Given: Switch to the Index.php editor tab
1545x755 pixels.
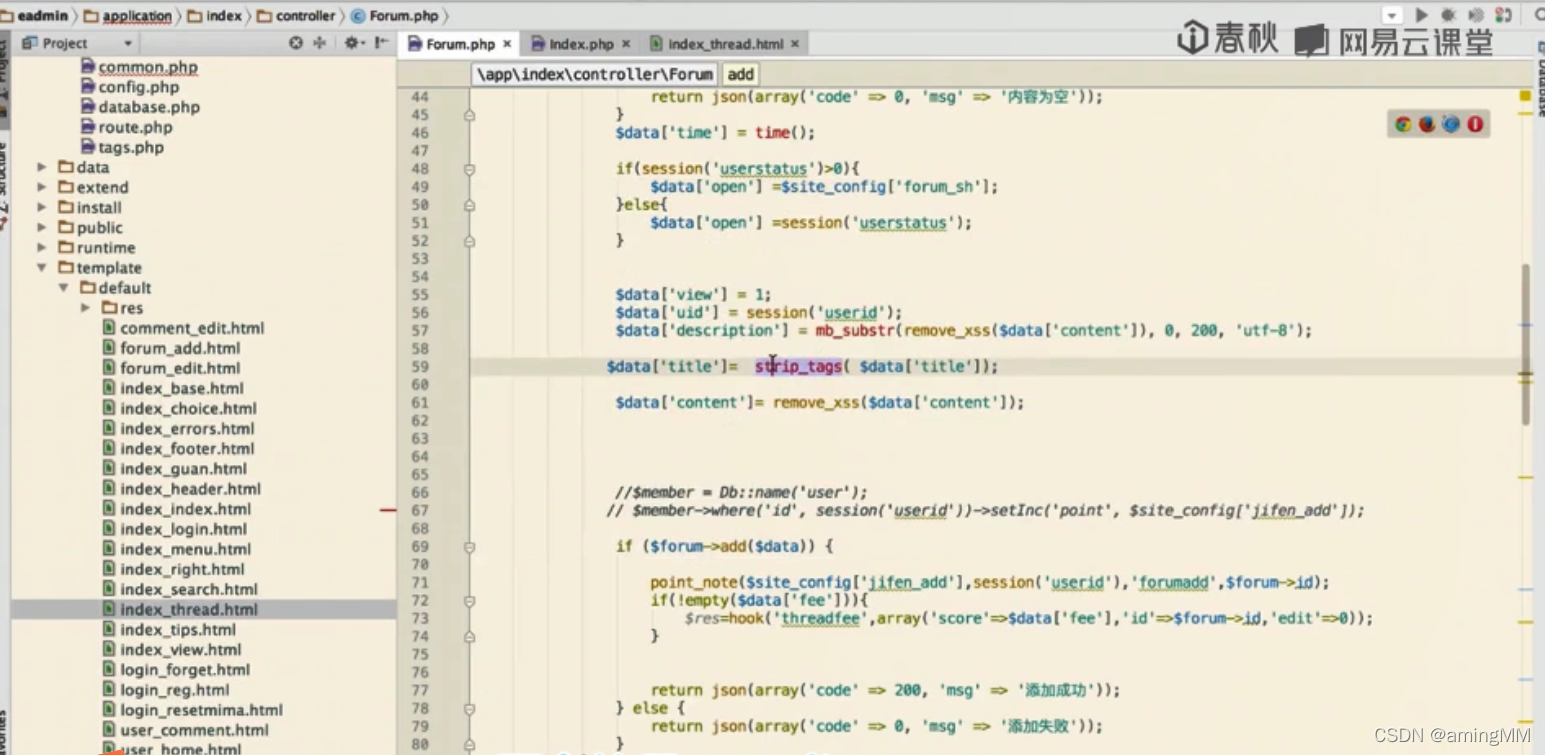Looking at the screenshot, I should click(581, 44).
